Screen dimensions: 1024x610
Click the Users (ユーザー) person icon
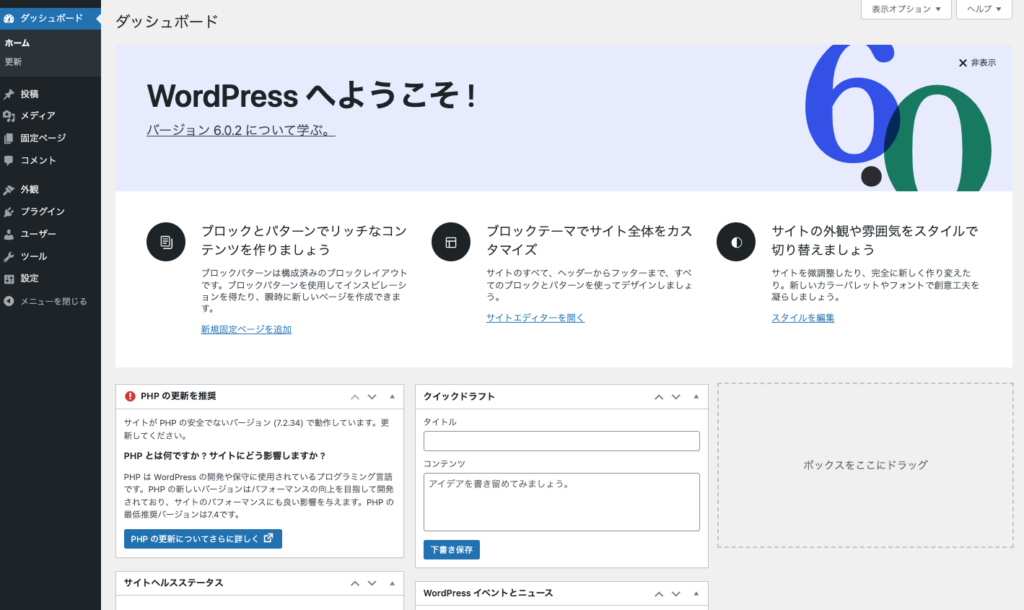click(9, 234)
